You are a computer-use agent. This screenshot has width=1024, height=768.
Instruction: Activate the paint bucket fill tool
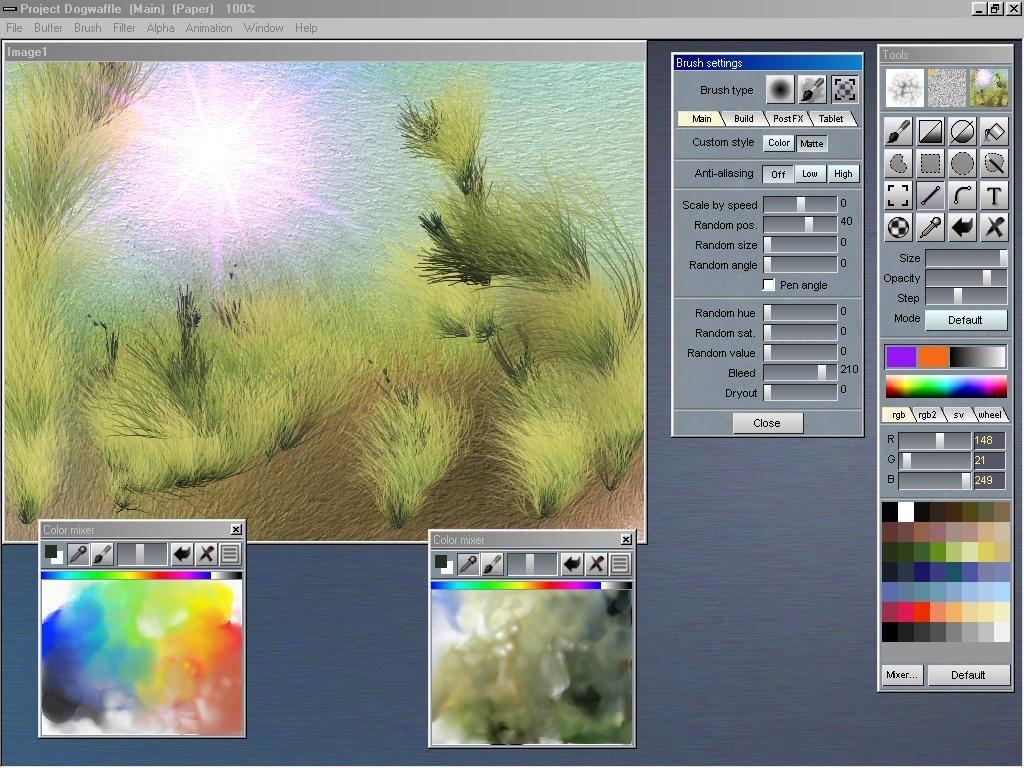click(994, 131)
